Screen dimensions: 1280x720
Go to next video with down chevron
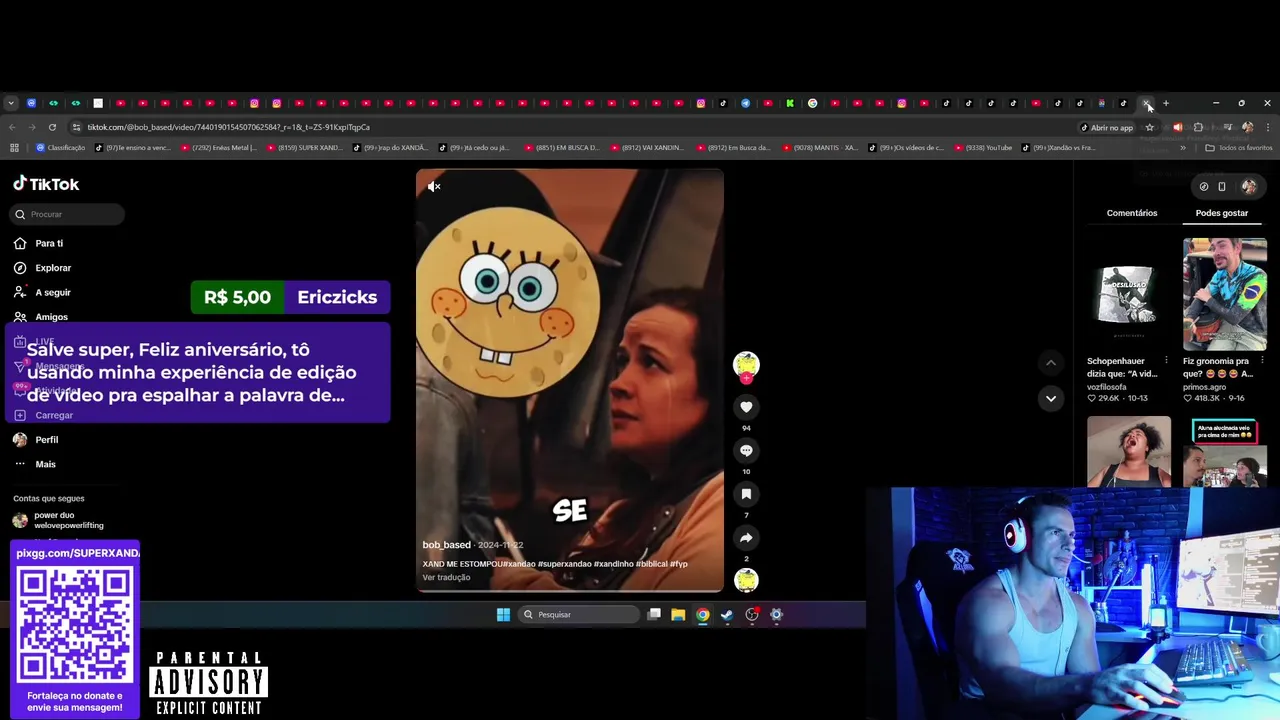pyautogui.click(x=1050, y=398)
